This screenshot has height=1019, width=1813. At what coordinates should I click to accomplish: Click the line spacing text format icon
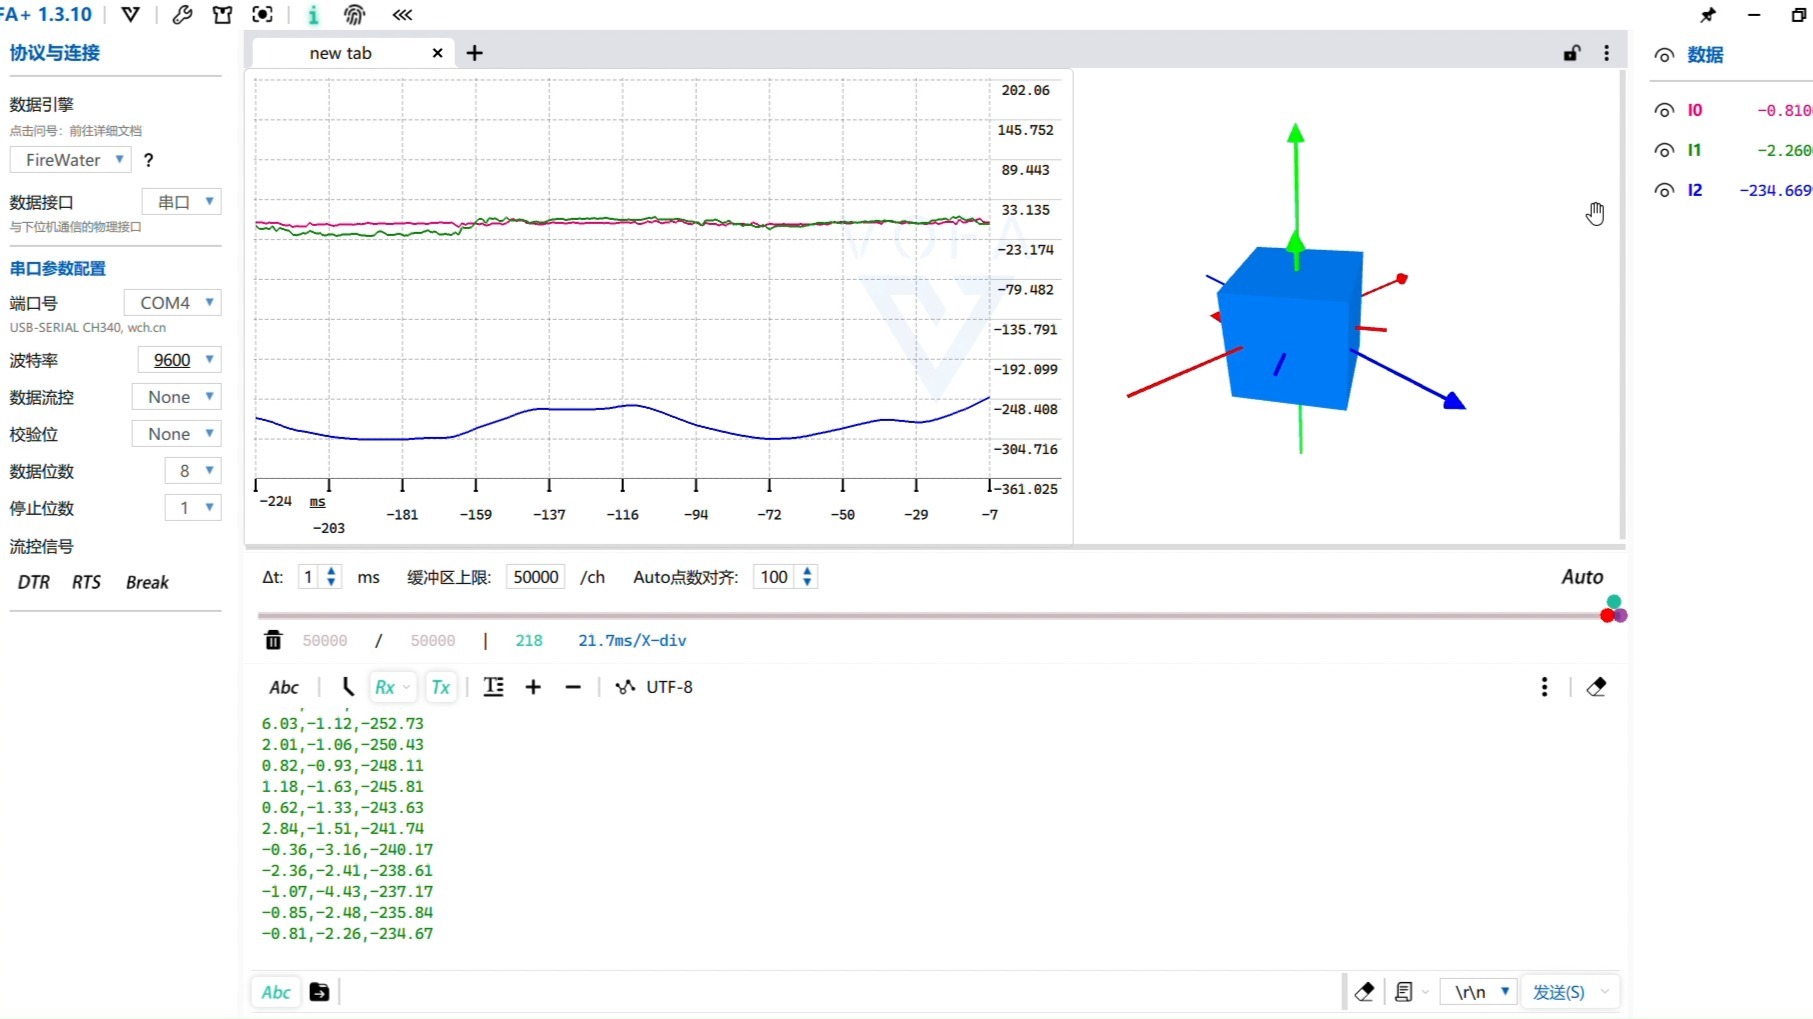pos(494,687)
